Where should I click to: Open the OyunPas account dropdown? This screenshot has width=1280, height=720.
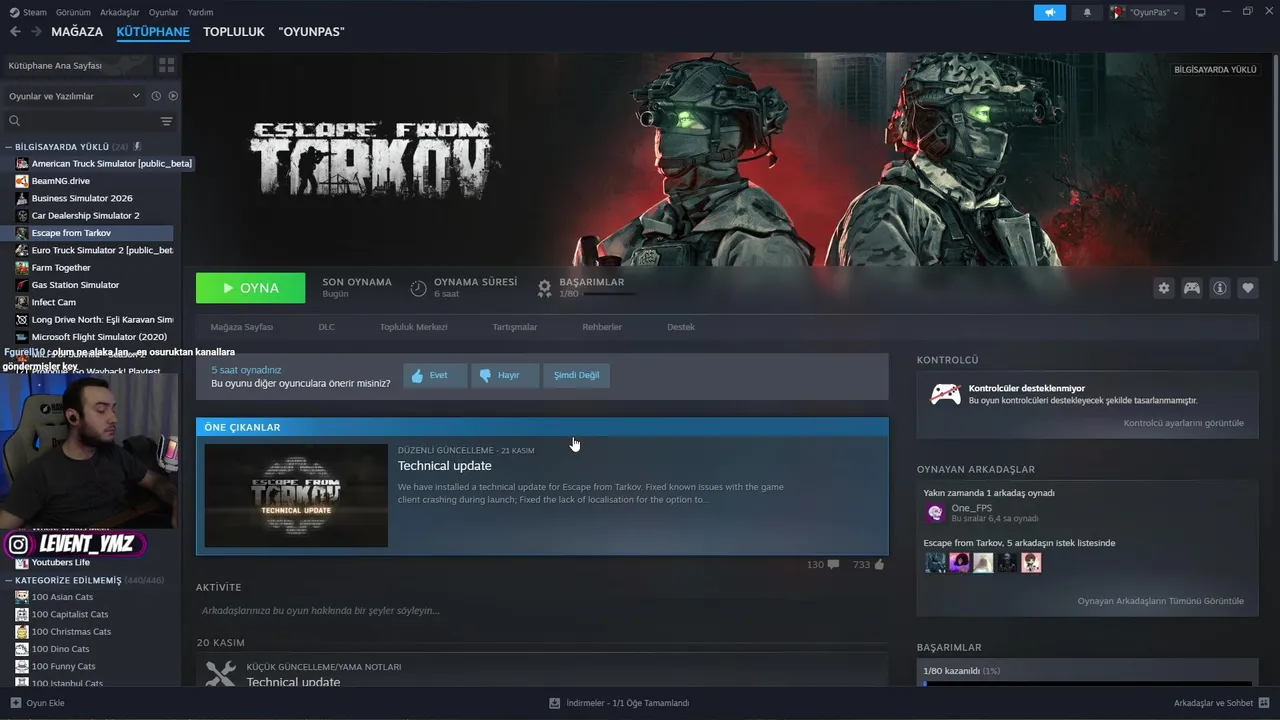tap(1146, 13)
